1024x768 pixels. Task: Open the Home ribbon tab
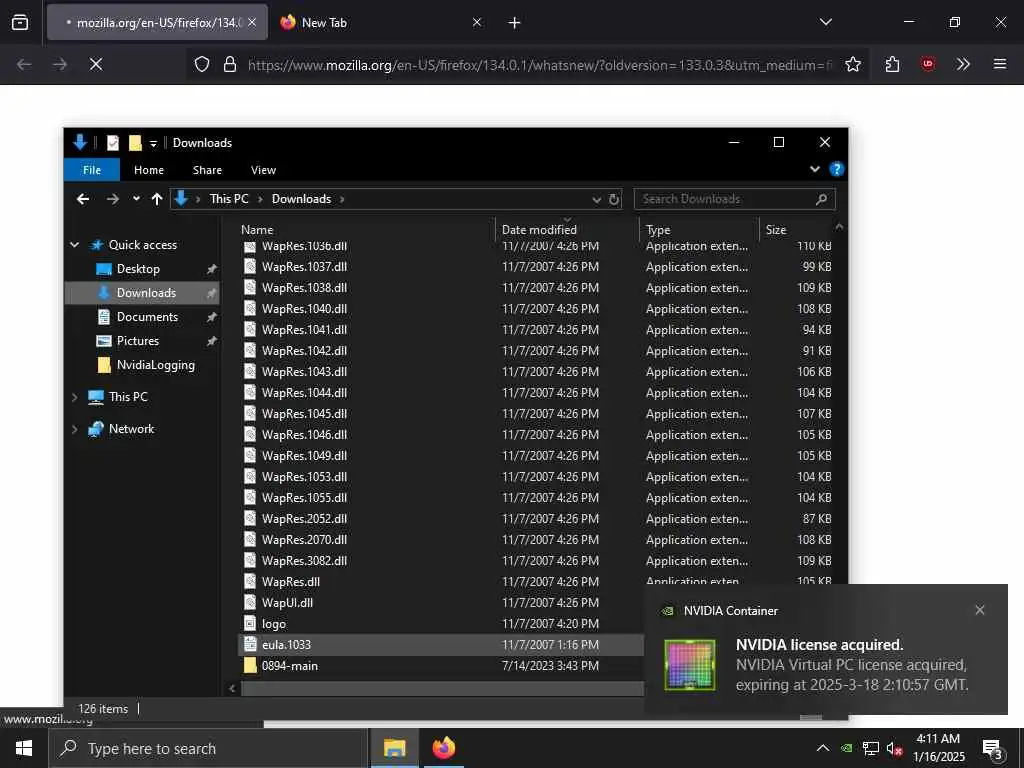(149, 170)
